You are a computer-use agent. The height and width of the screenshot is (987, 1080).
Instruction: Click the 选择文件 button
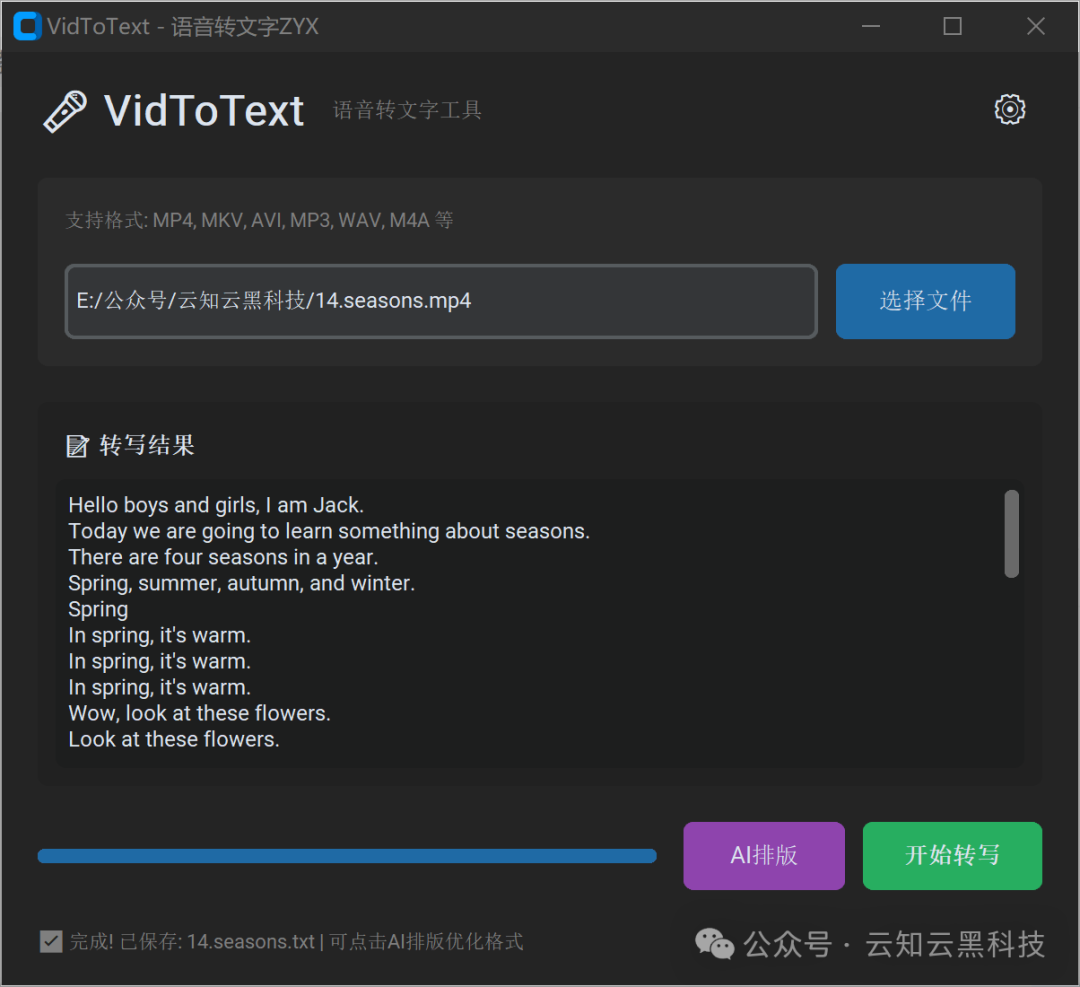point(925,301)
